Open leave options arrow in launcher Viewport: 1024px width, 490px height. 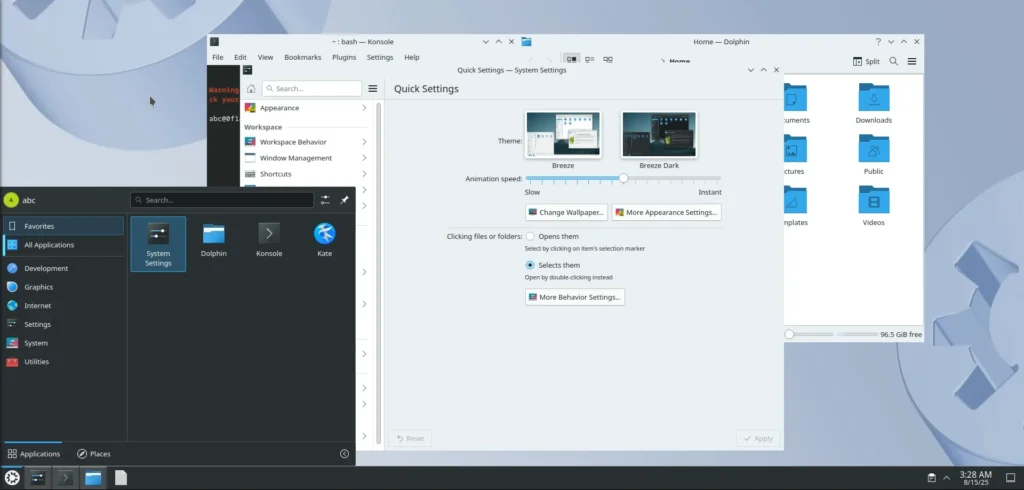pos(344,453)
